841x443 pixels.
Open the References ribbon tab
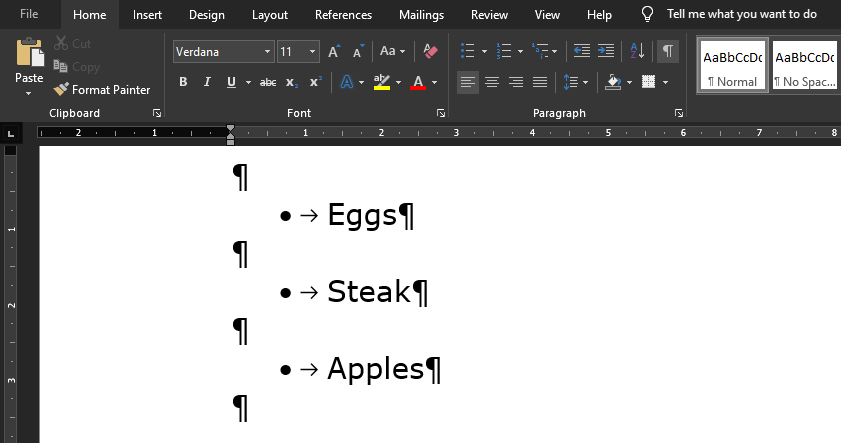click(343, 15)
